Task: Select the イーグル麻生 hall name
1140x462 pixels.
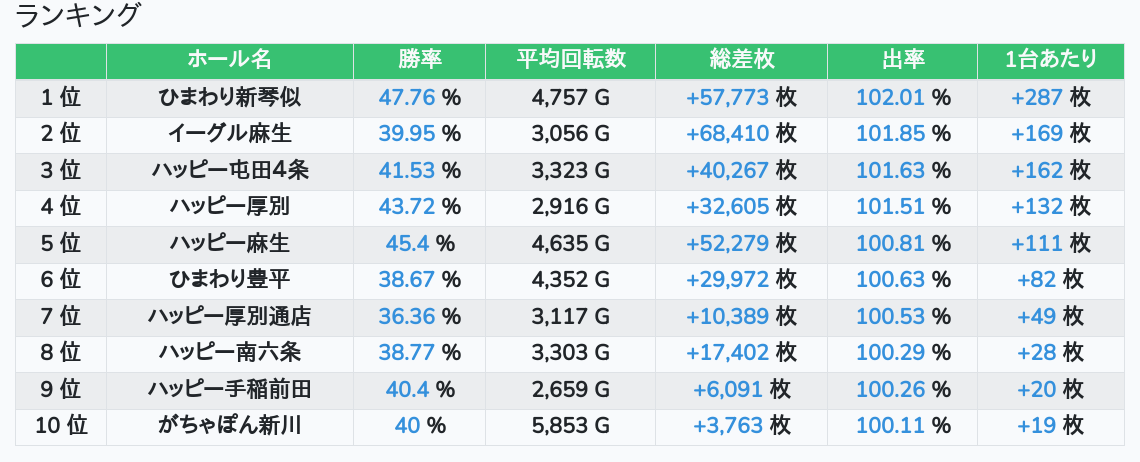Action: click(229, 134)
